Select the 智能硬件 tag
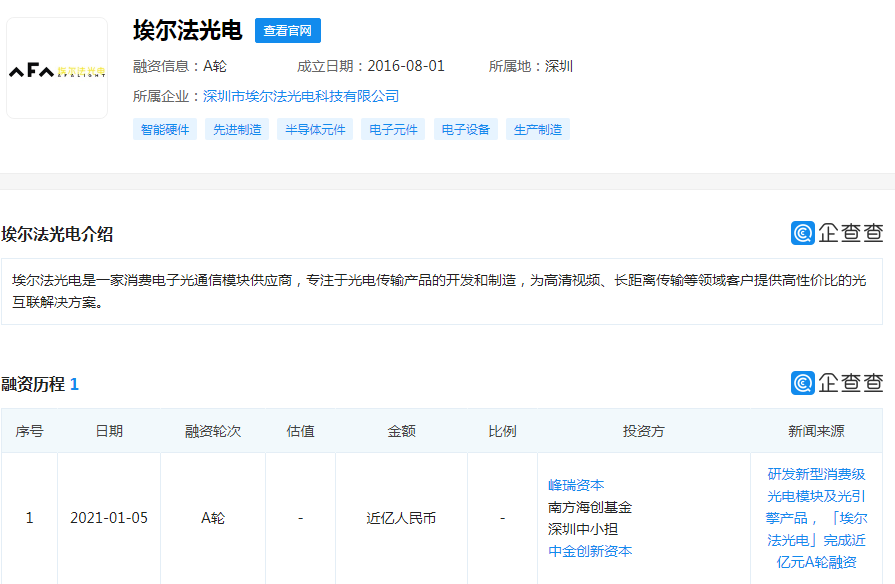895x584 pixels. point(165,130)
